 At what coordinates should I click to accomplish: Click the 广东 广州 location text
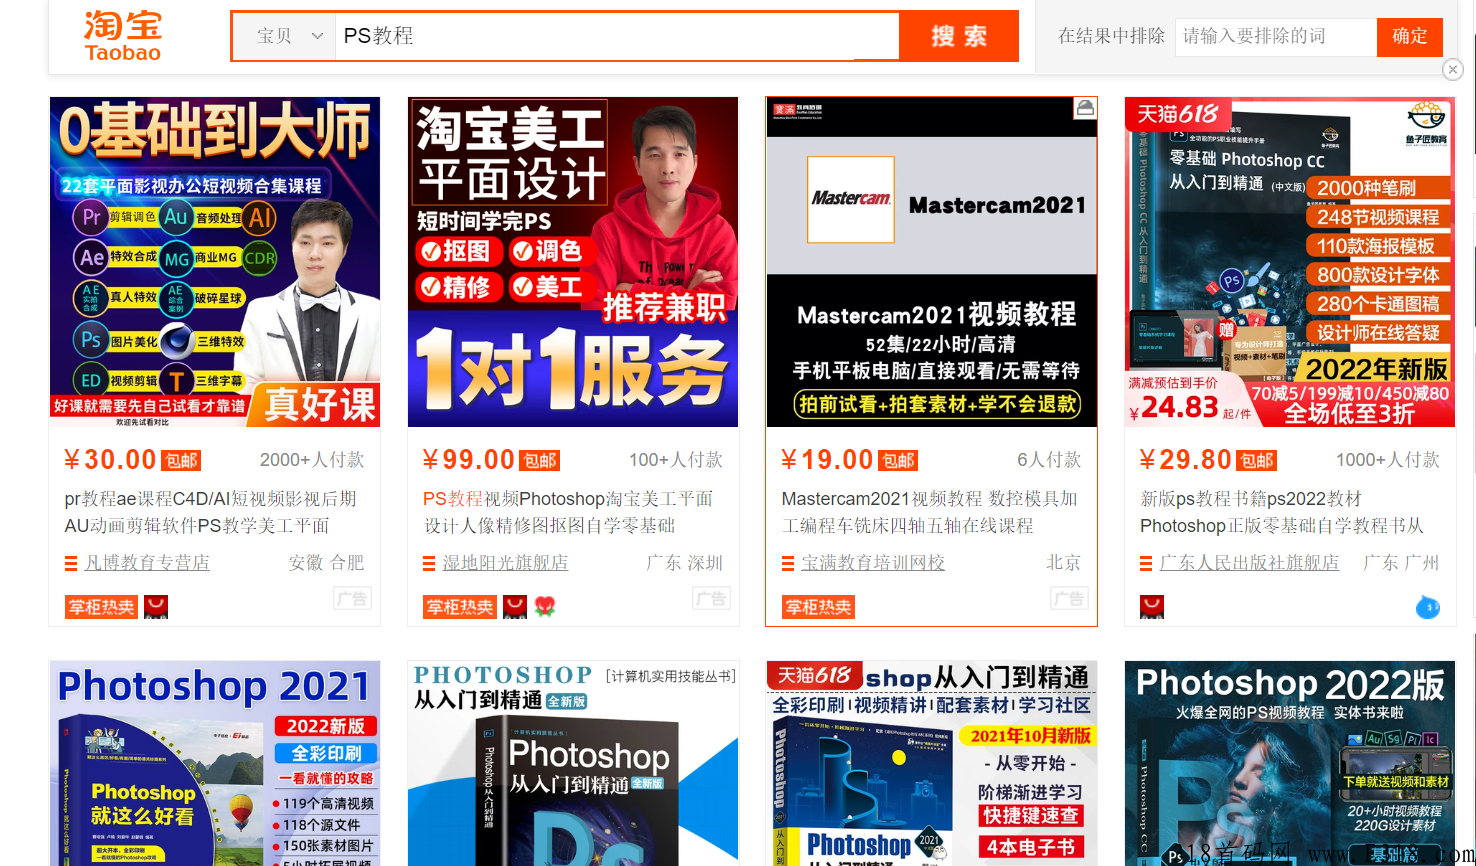point(1402,563)
